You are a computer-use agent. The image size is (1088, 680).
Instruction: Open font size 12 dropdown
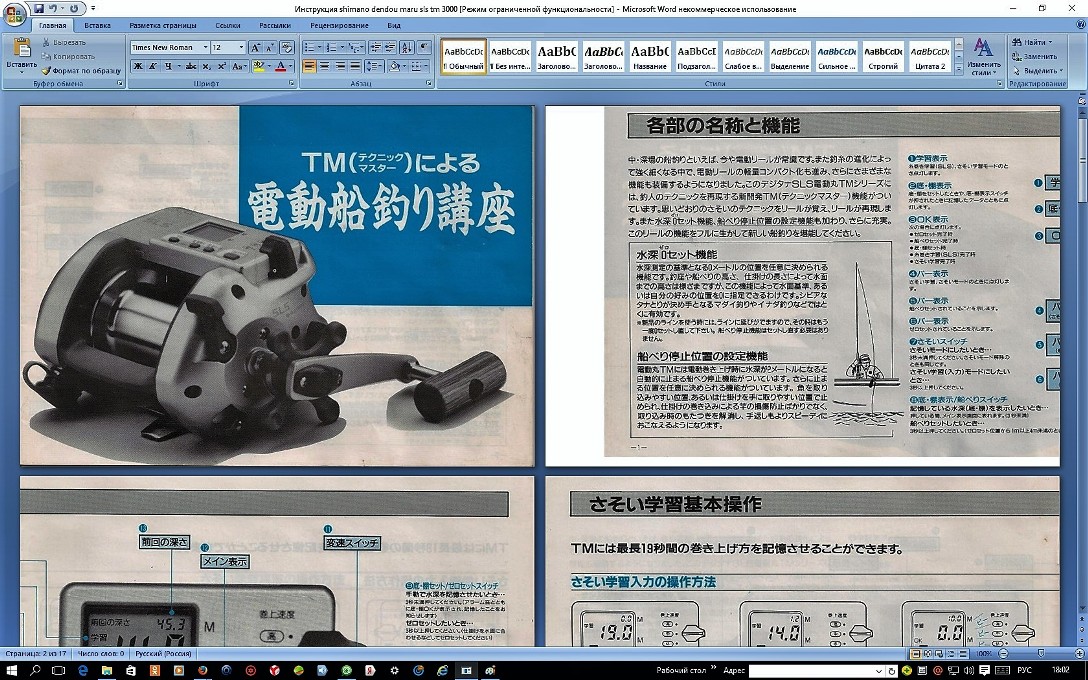241,47
